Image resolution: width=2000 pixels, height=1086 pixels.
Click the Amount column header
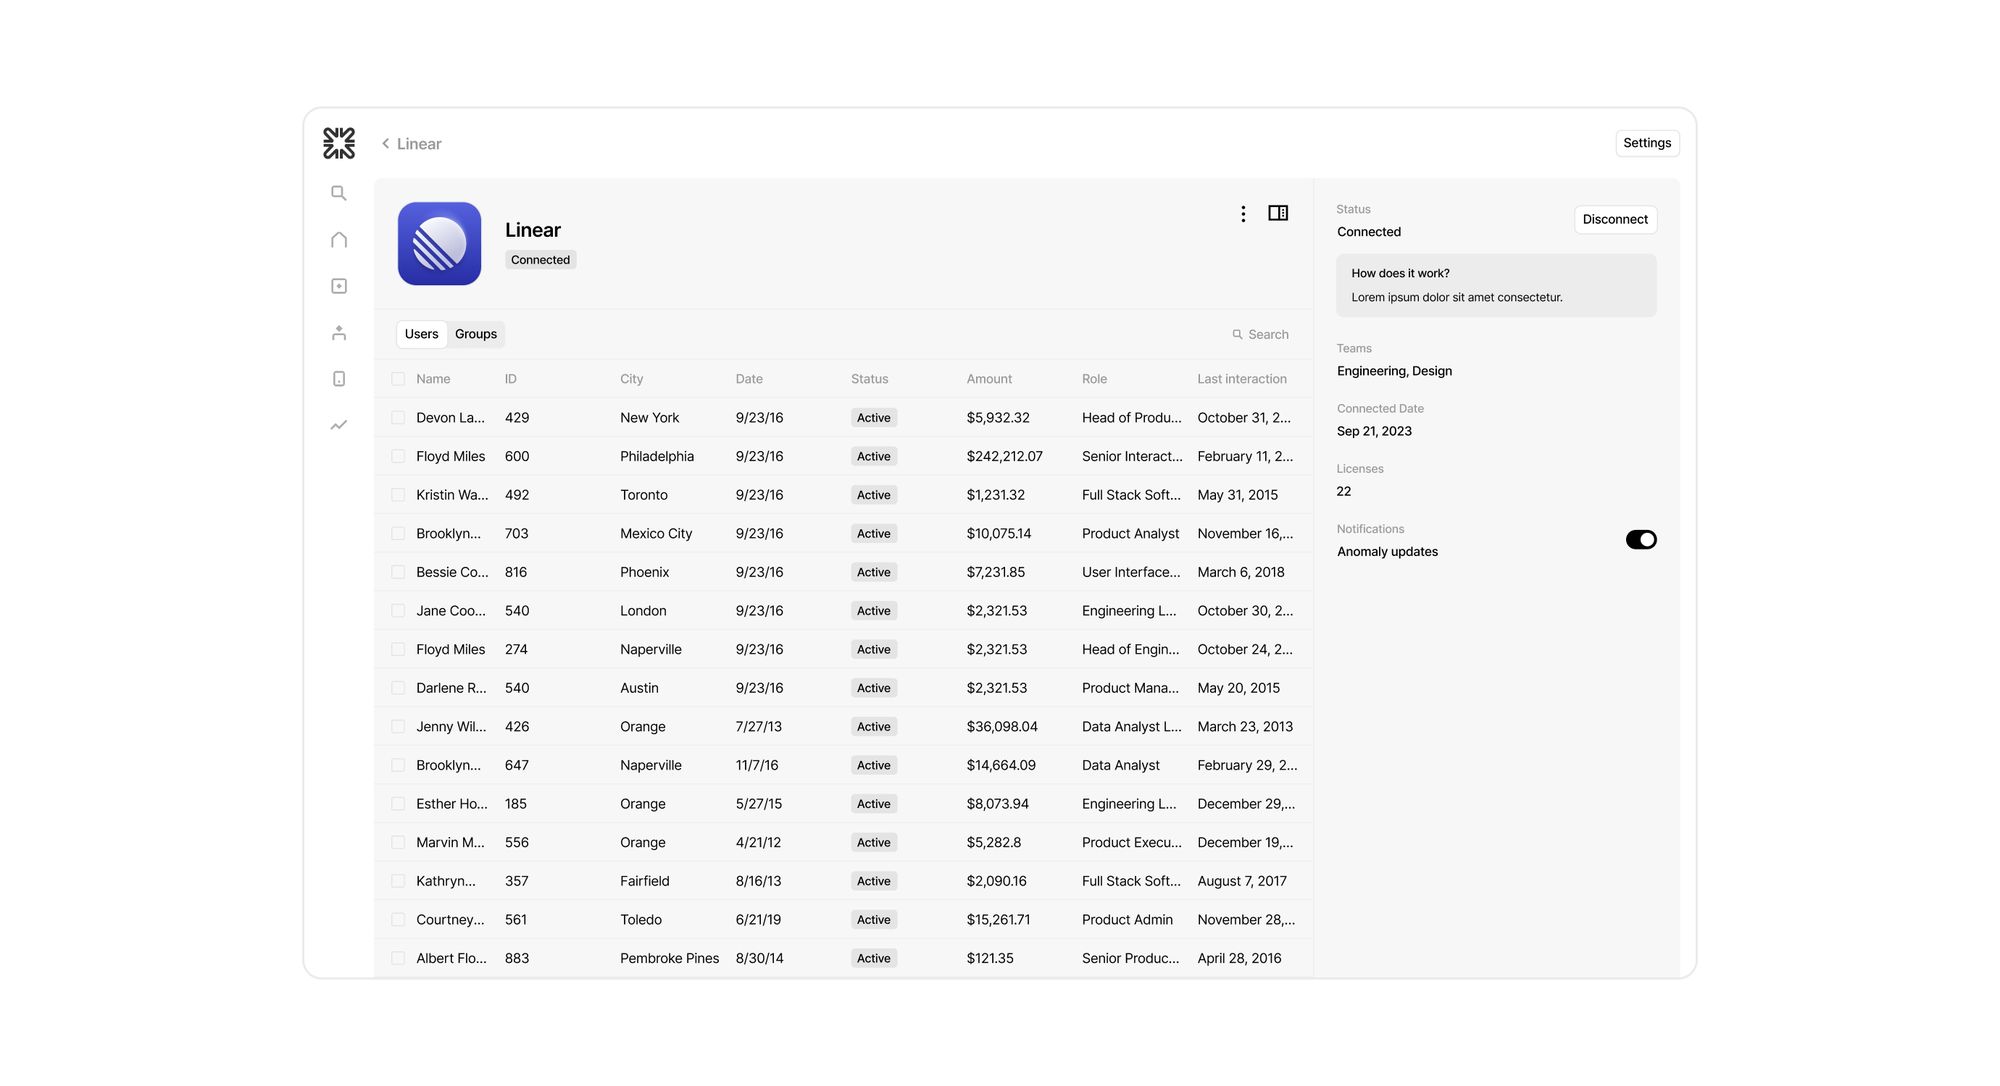pyautogui.click(x=989, y=379)
